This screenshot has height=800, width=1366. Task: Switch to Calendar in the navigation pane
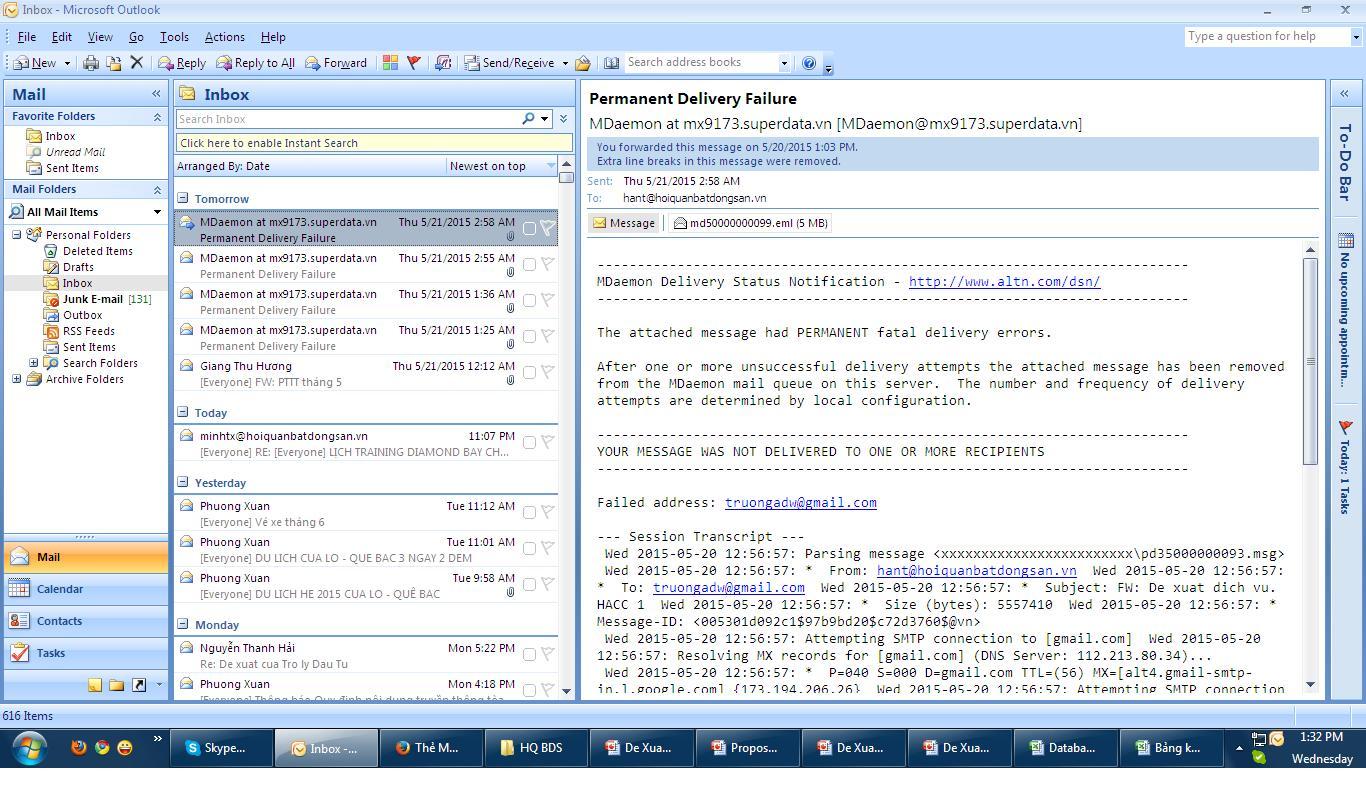(x=86, y=589)
